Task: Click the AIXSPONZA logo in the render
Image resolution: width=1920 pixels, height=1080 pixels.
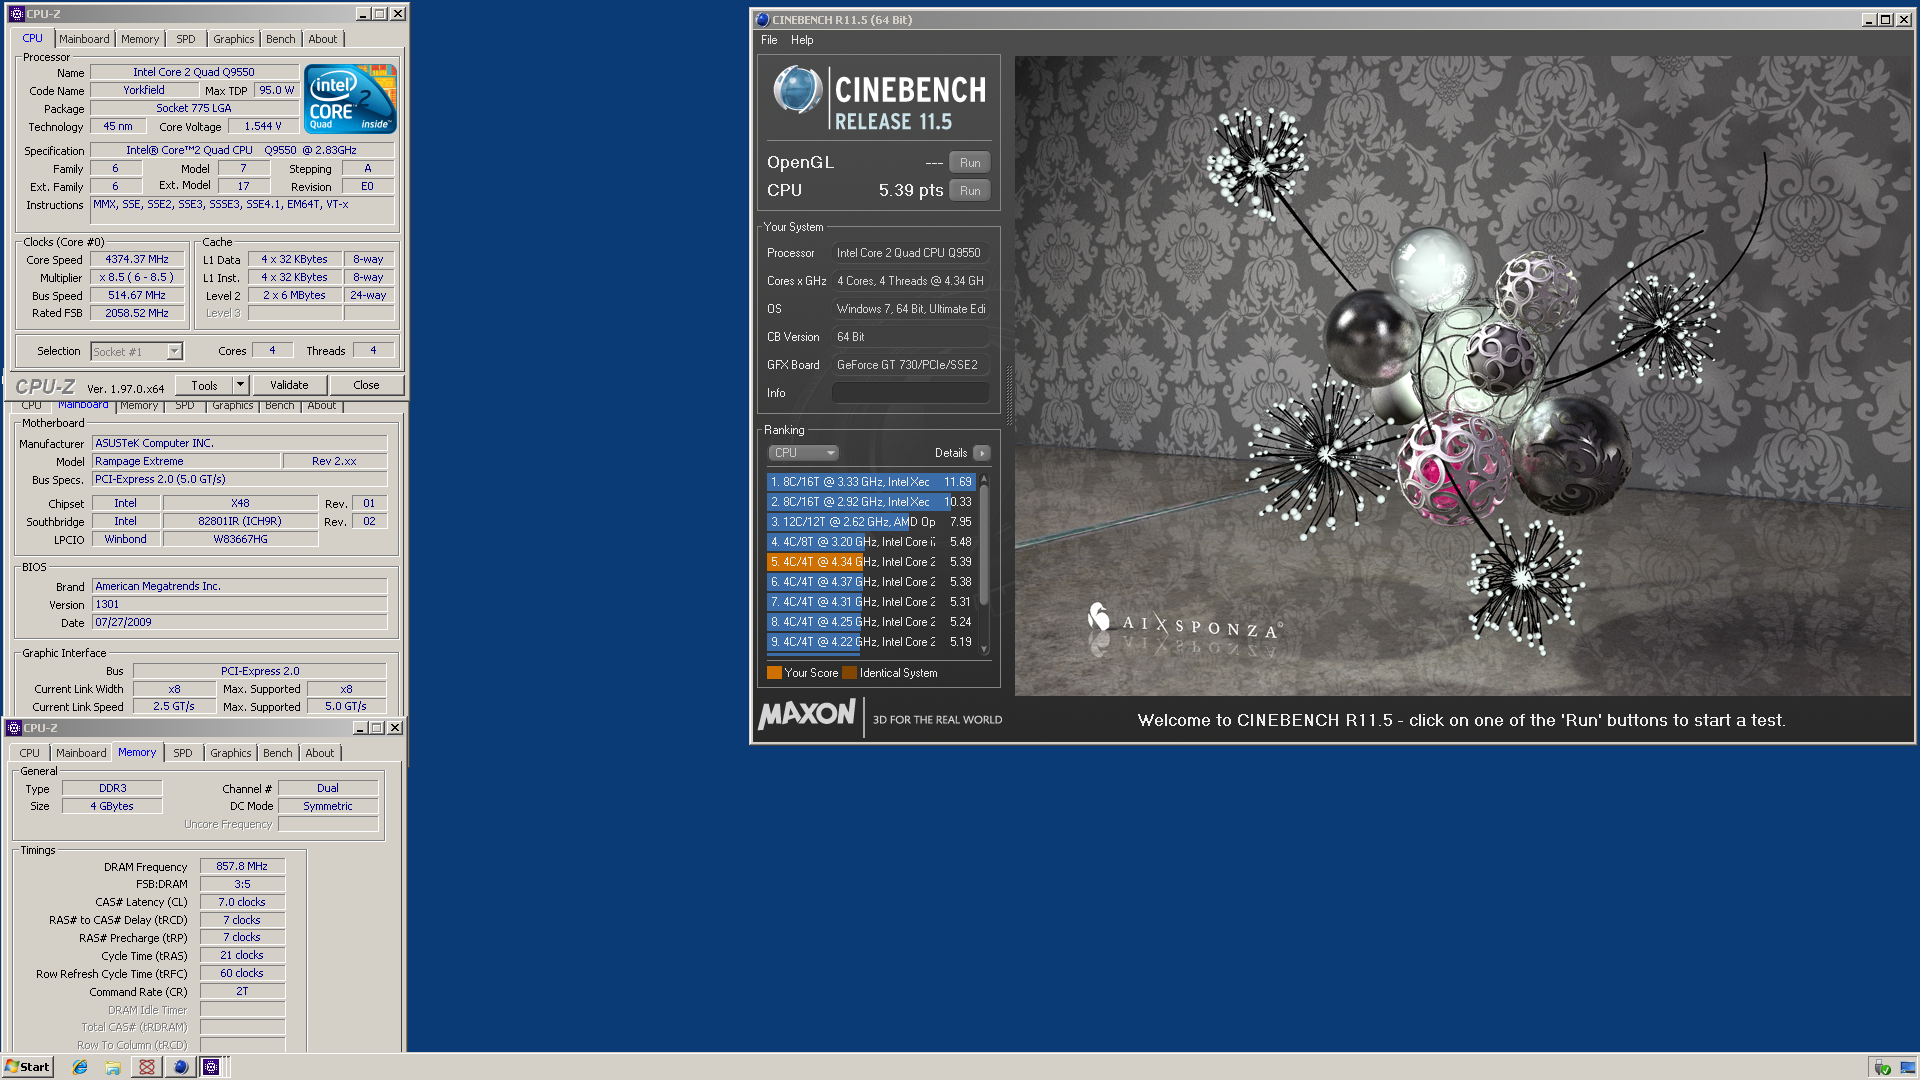Action: (x=1185, y=625)
